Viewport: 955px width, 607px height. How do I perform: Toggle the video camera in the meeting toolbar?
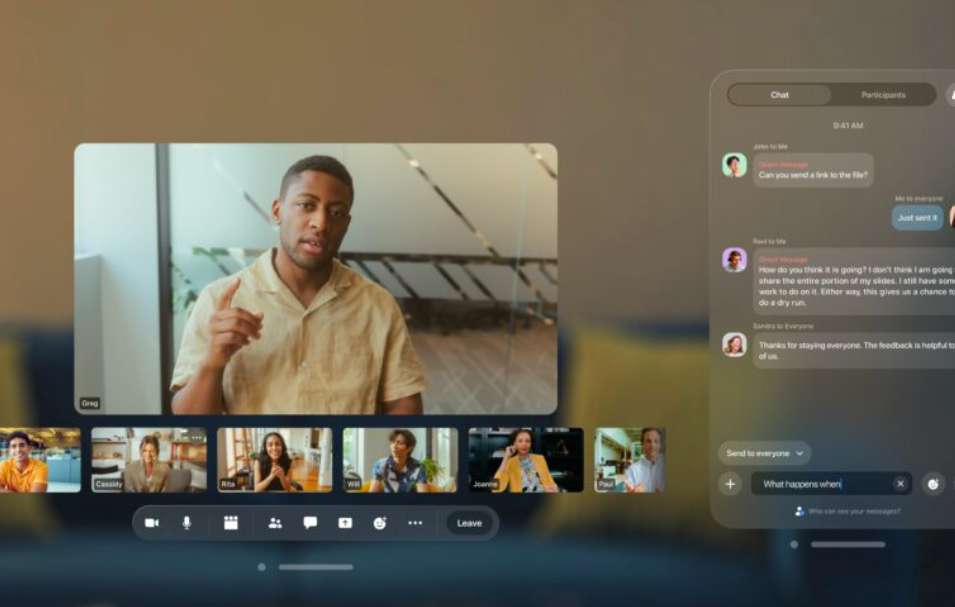[x=152, y=523]
